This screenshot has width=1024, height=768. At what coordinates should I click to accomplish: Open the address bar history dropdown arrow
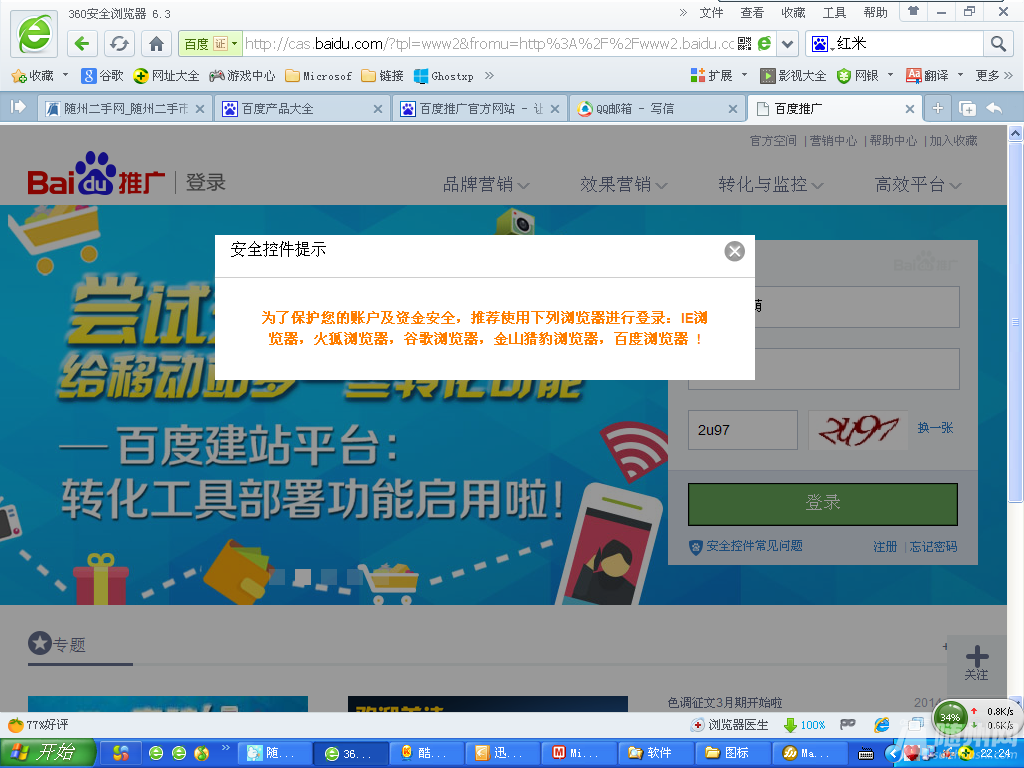pyautogui.click(x=788, y=44)
